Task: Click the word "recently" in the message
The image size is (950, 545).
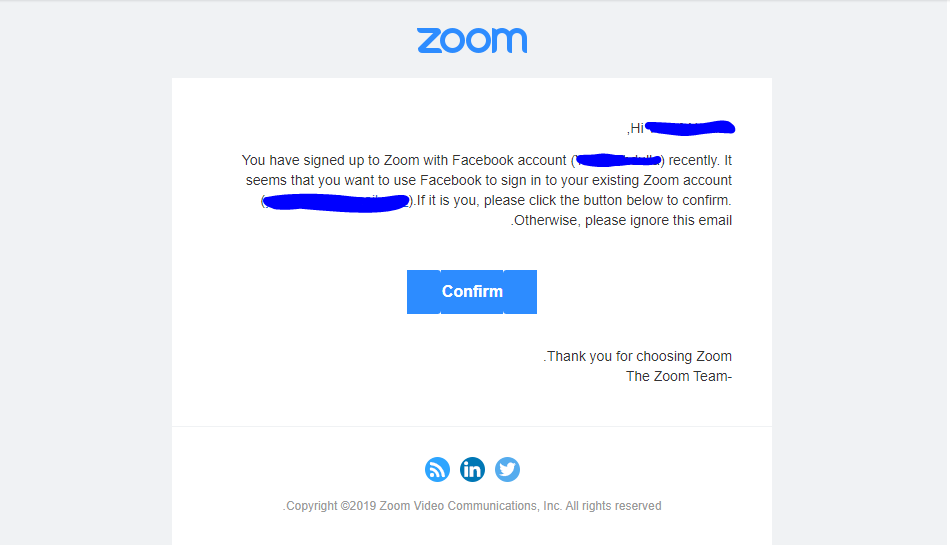Action: pyautogui.click(x=694, y=160)
